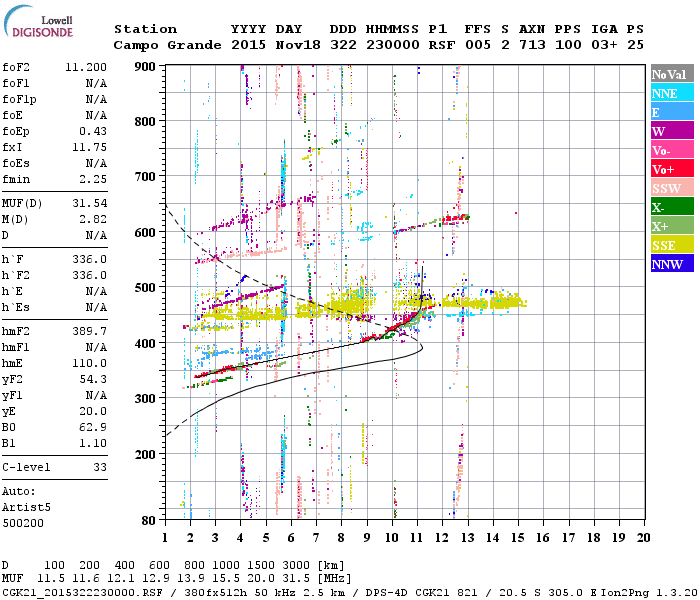Screen dimensions: 700x600
Task: Click the CGK21_2015322230000.RSF filename
Action: (x=82, y=593)
